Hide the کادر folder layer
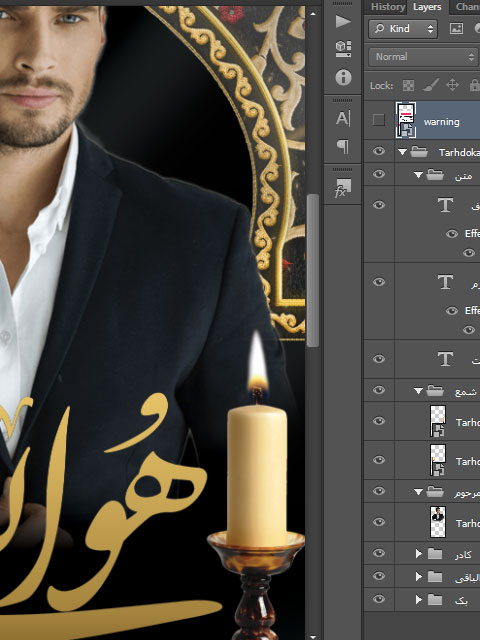The image size is (480, 640). coord(379,553)
